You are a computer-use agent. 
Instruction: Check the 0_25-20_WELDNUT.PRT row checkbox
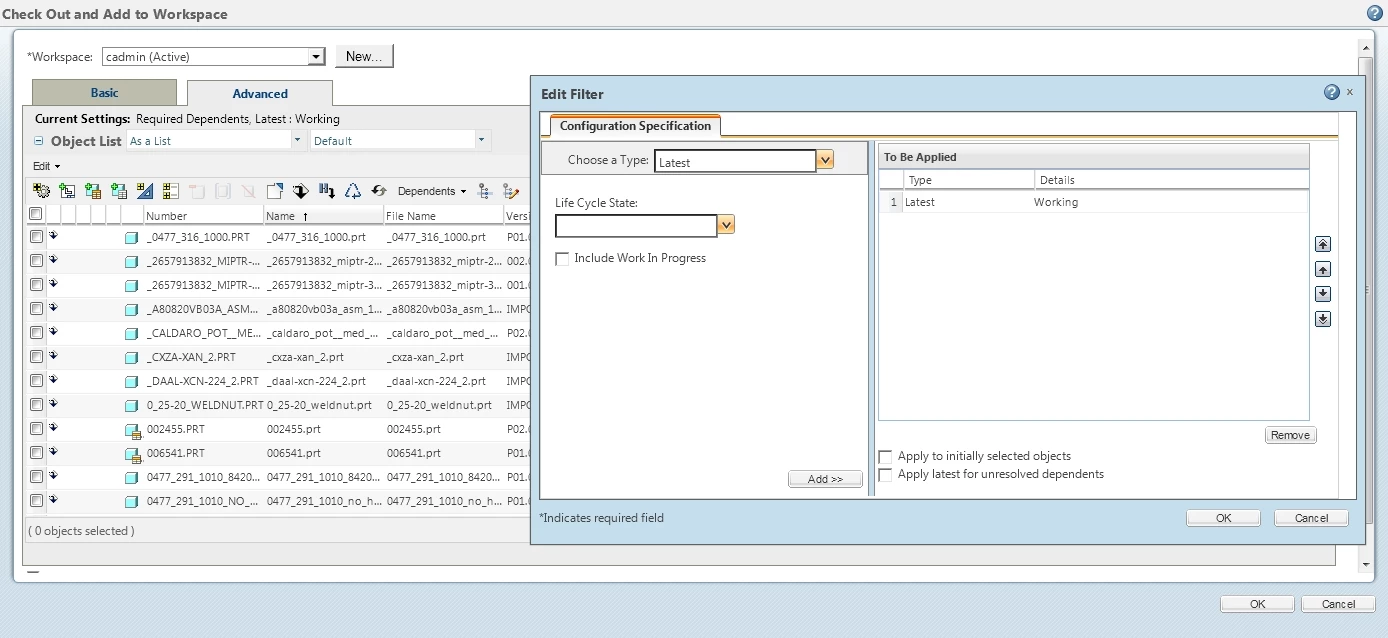(36, 405)
